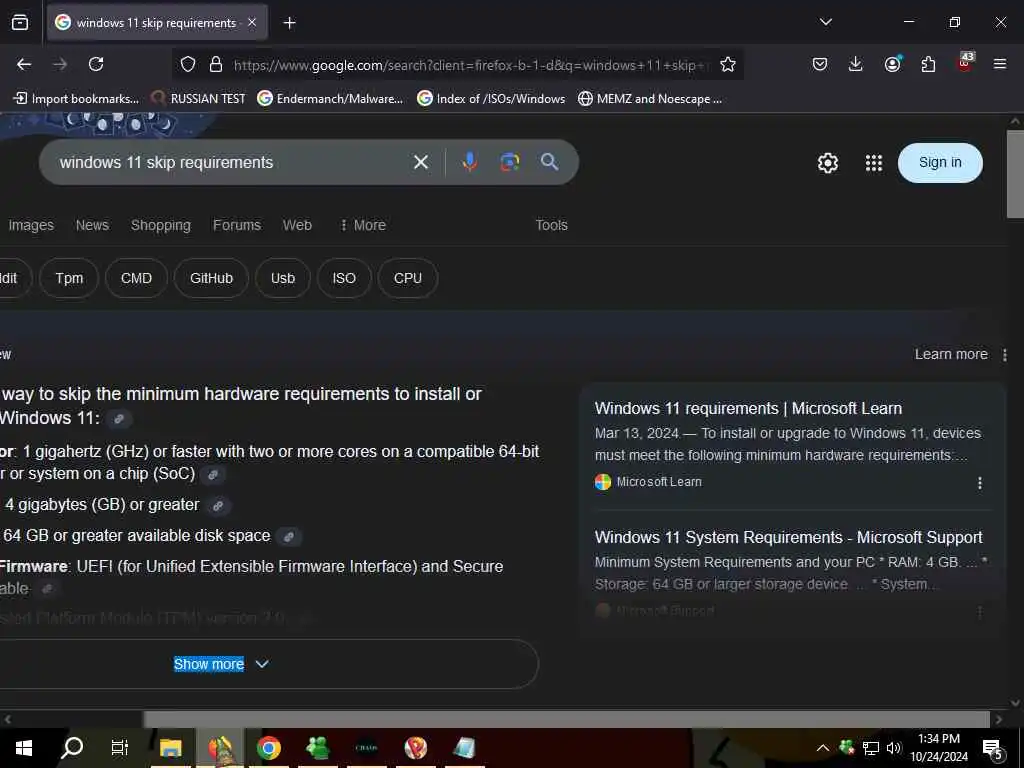This screenshot has height=768, width=1024.
Task: Open AI overview three-dot options
Action: [x=1004, y=355]
